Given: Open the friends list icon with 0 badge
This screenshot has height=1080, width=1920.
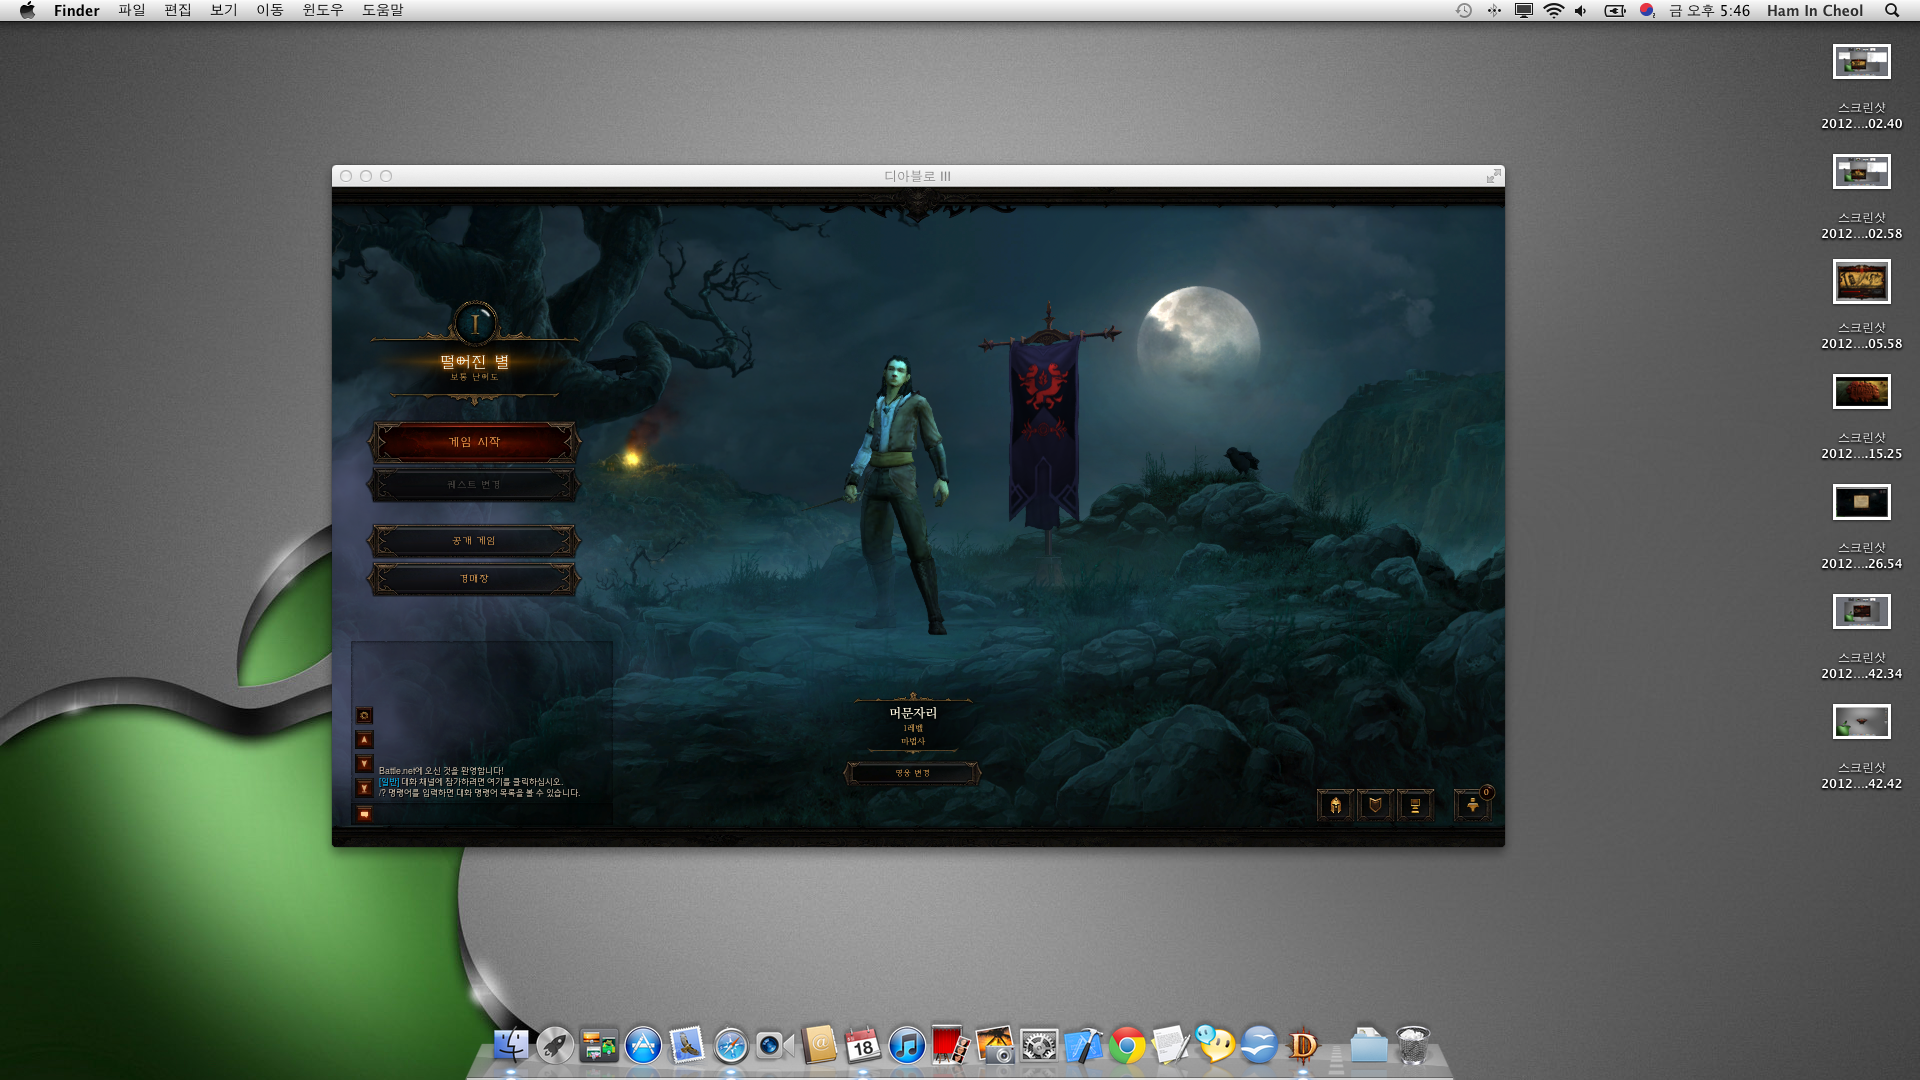Looking at the screenshot, I should click(1473, 804).
